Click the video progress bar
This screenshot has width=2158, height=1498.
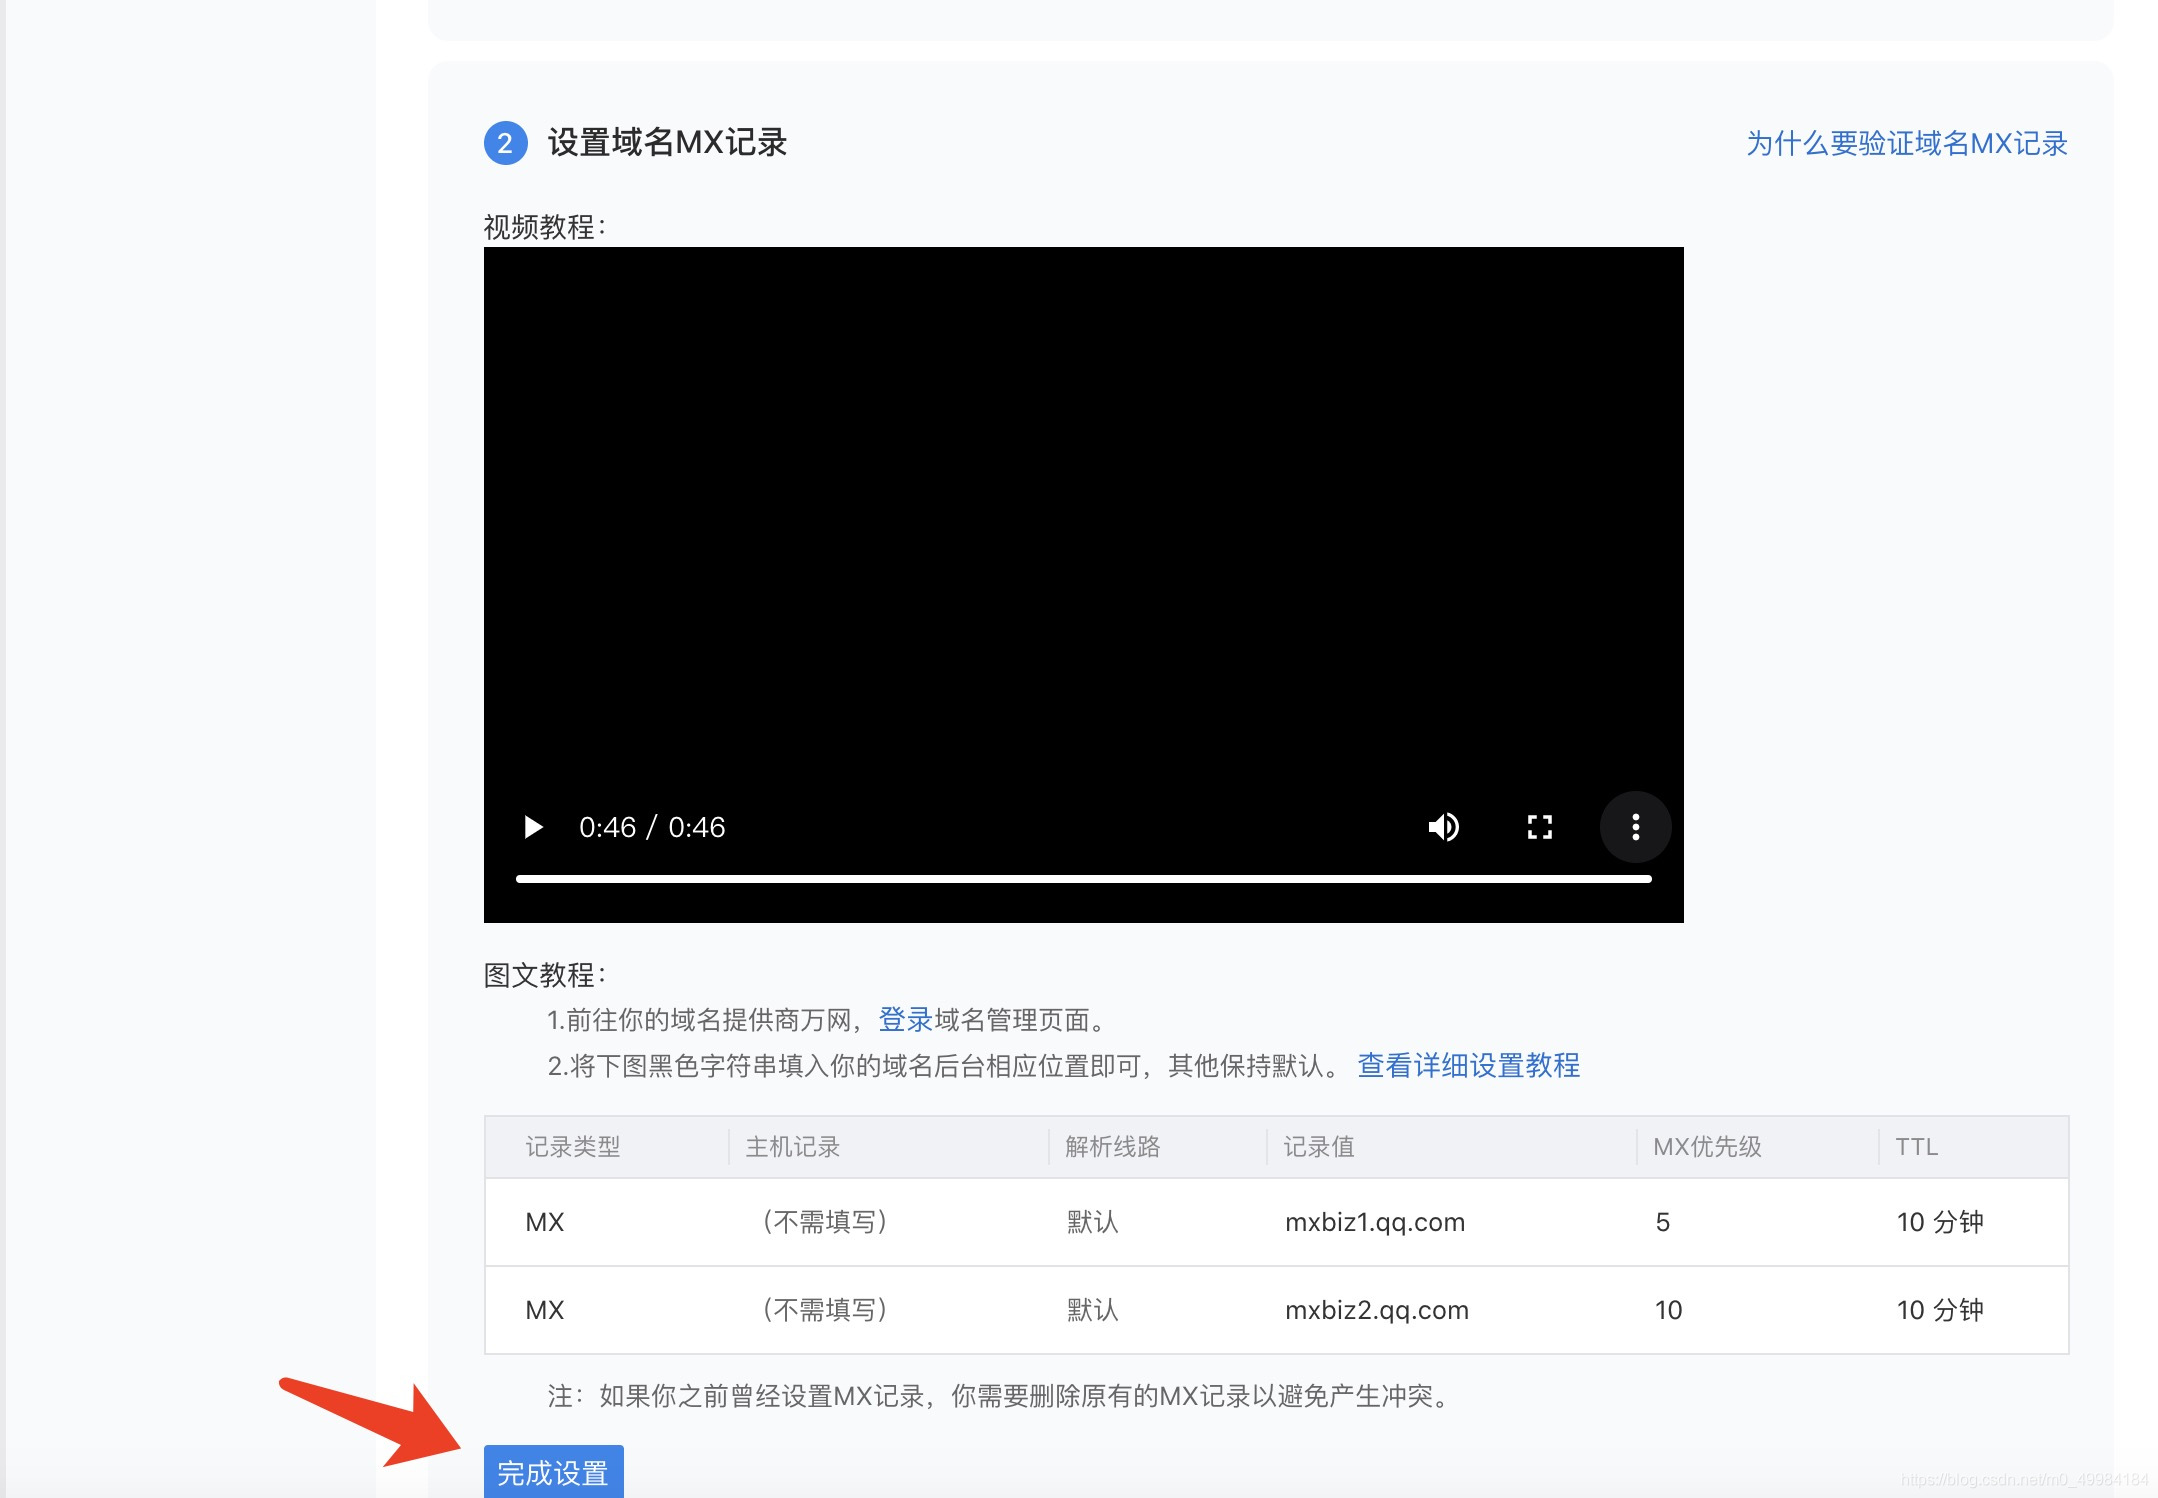1082,879
